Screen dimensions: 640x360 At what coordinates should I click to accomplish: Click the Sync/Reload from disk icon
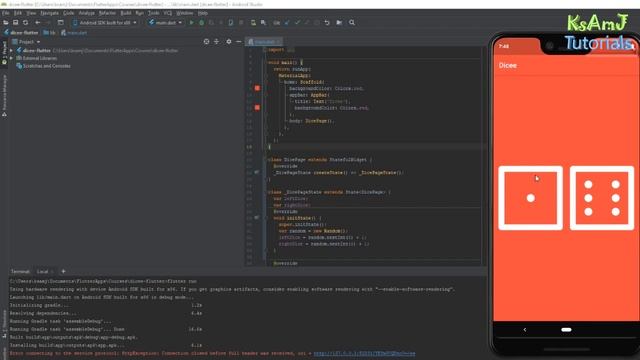[25, 23]
